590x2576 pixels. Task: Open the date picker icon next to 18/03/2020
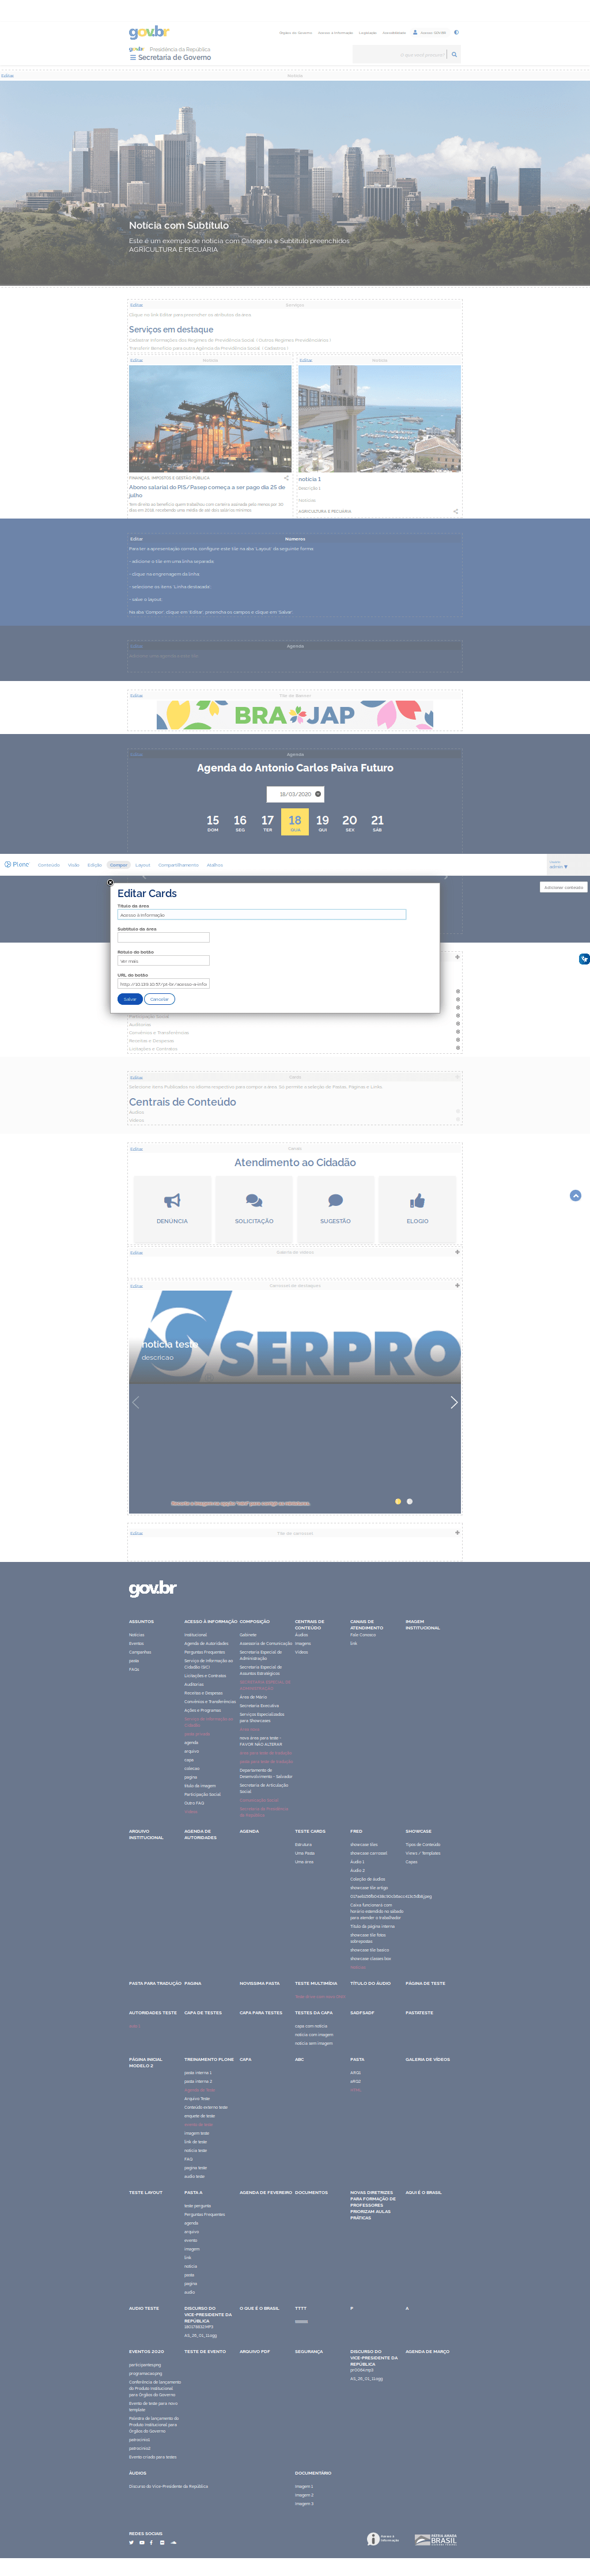click(318, 794)
